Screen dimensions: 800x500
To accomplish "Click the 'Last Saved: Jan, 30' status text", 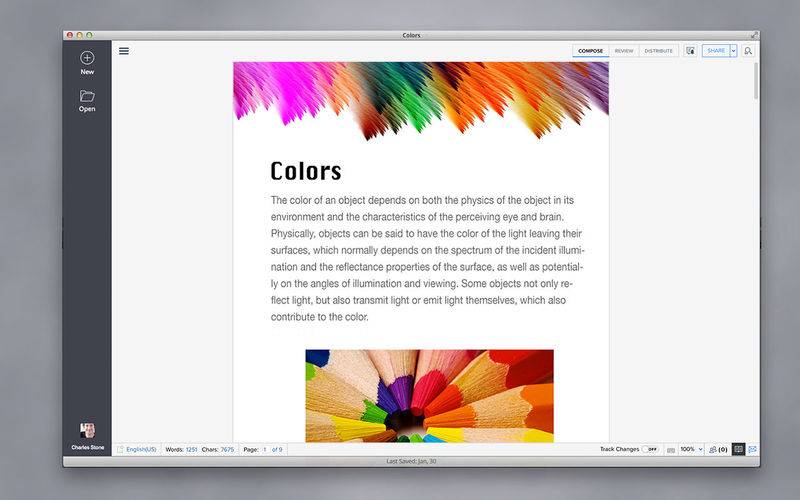I will point(411,461).
